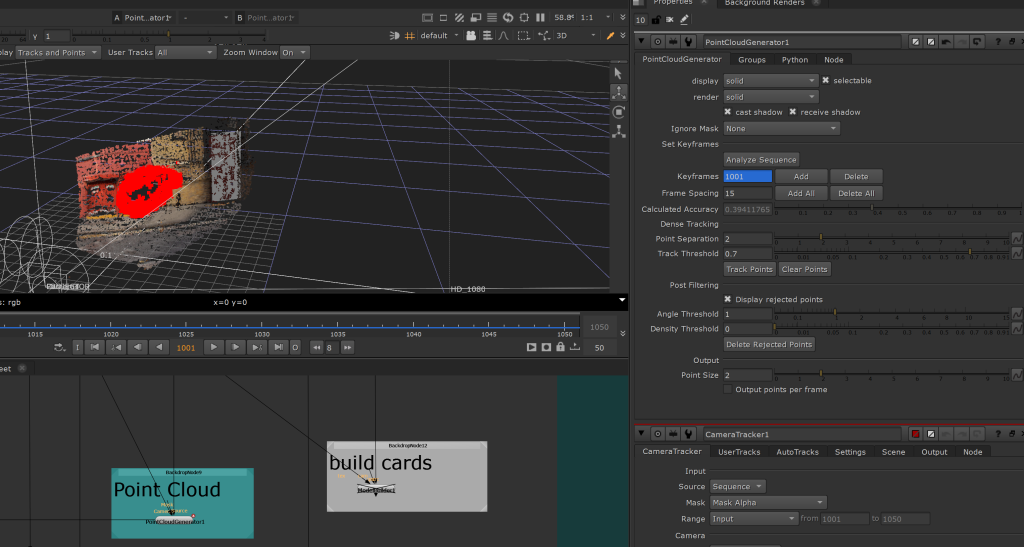Open the Mask Alpha dropdown
The height and width of the screenshot is (547, 1024).
click(x=768, y=503)
